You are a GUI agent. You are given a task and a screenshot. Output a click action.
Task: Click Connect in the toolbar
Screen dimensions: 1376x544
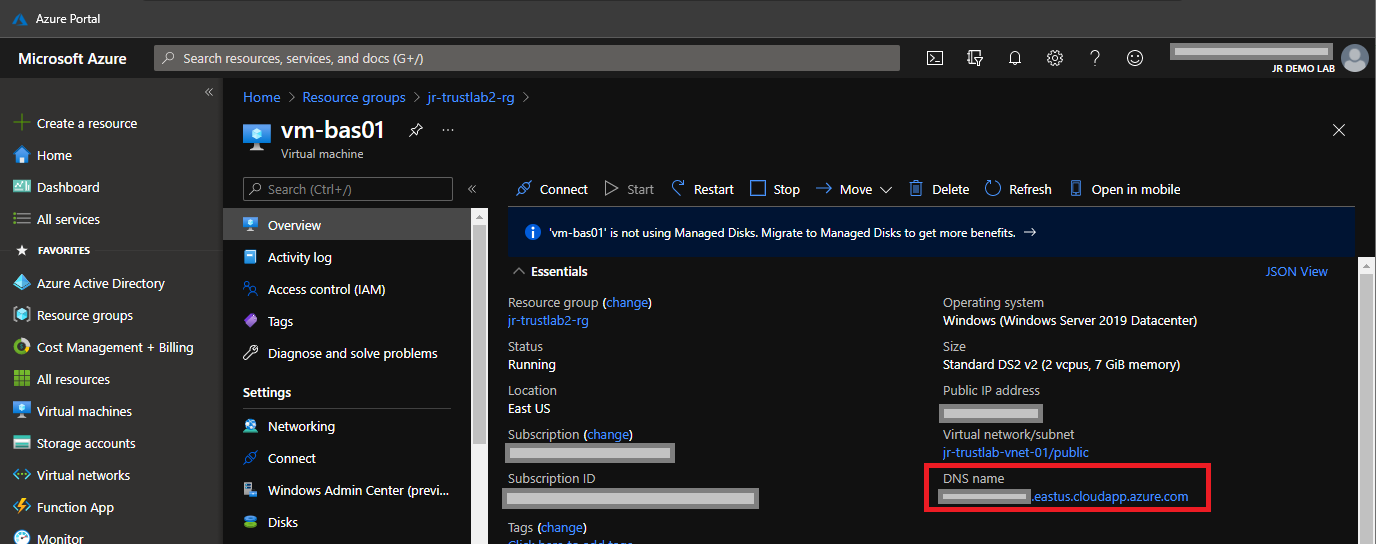click(x=552, y=189)
